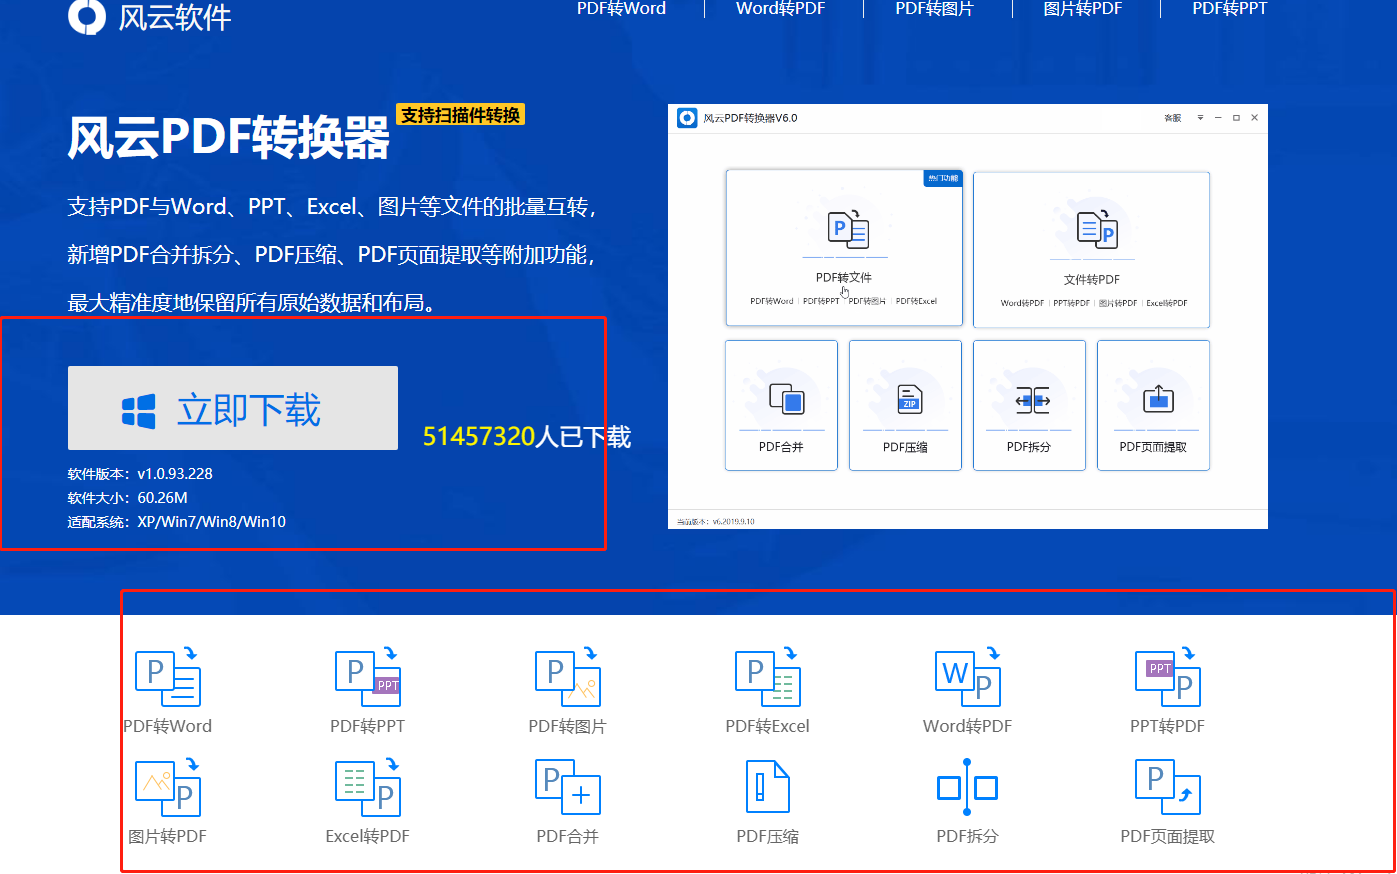
Task: Click the 风云软件 logo icon in the page header
Action: [87, 15]
